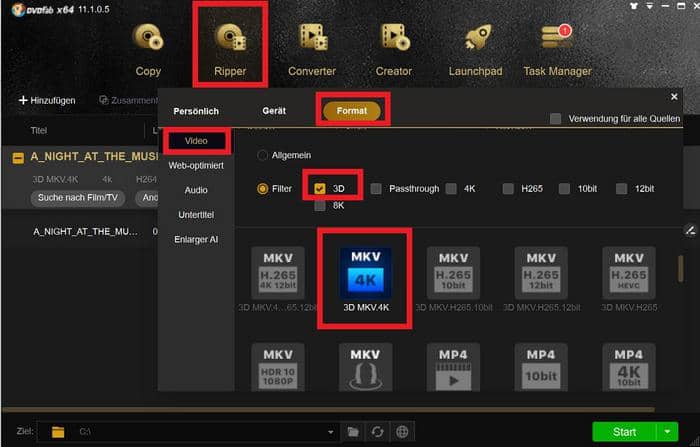Click the A_NIGHT_AT_THE_MU... title row
700x447 pixels.
pos(85,231)
